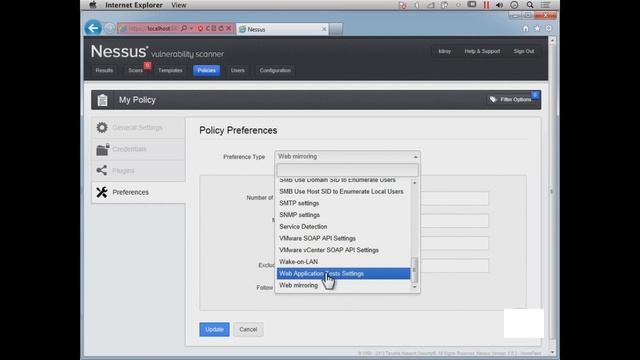Click the dropdown list scroll down arrow
The image size is (640, 360).
pos(414,287)
